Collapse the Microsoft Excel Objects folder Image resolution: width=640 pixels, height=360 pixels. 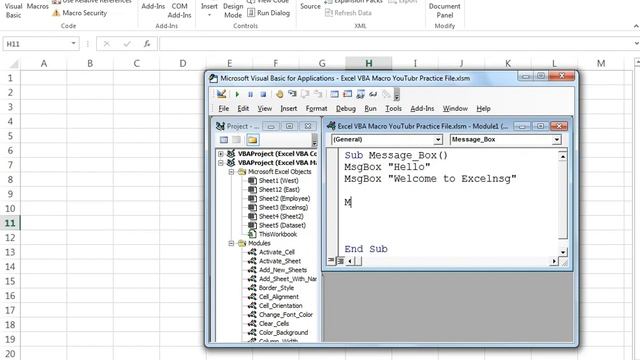[231, 172]
